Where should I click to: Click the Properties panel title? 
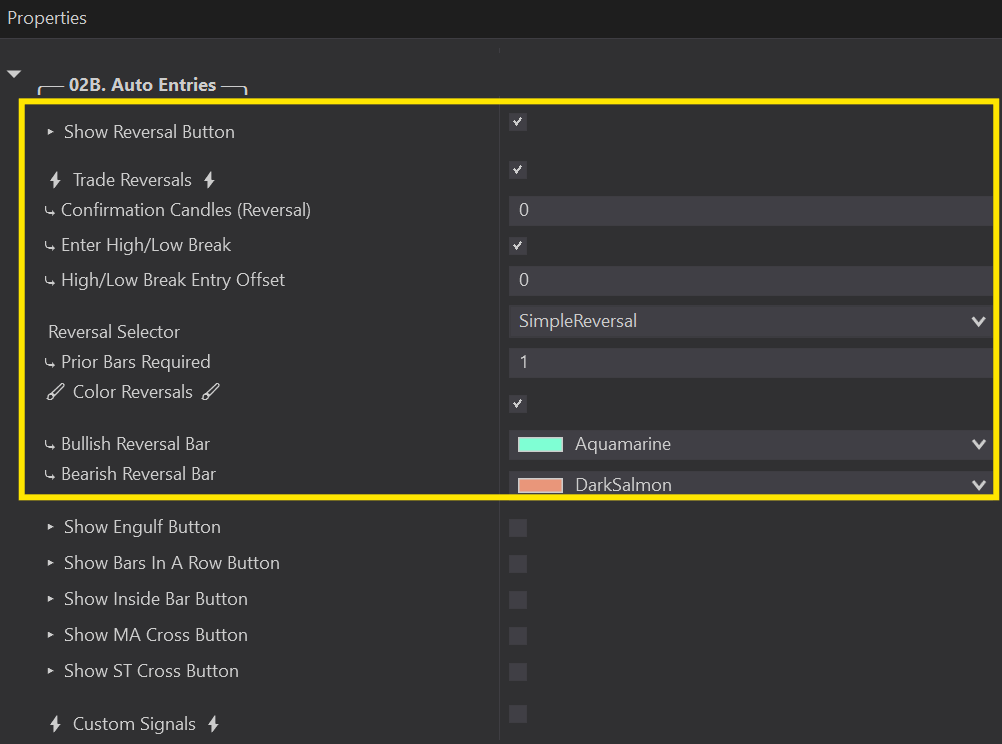(x=47, y=18)
